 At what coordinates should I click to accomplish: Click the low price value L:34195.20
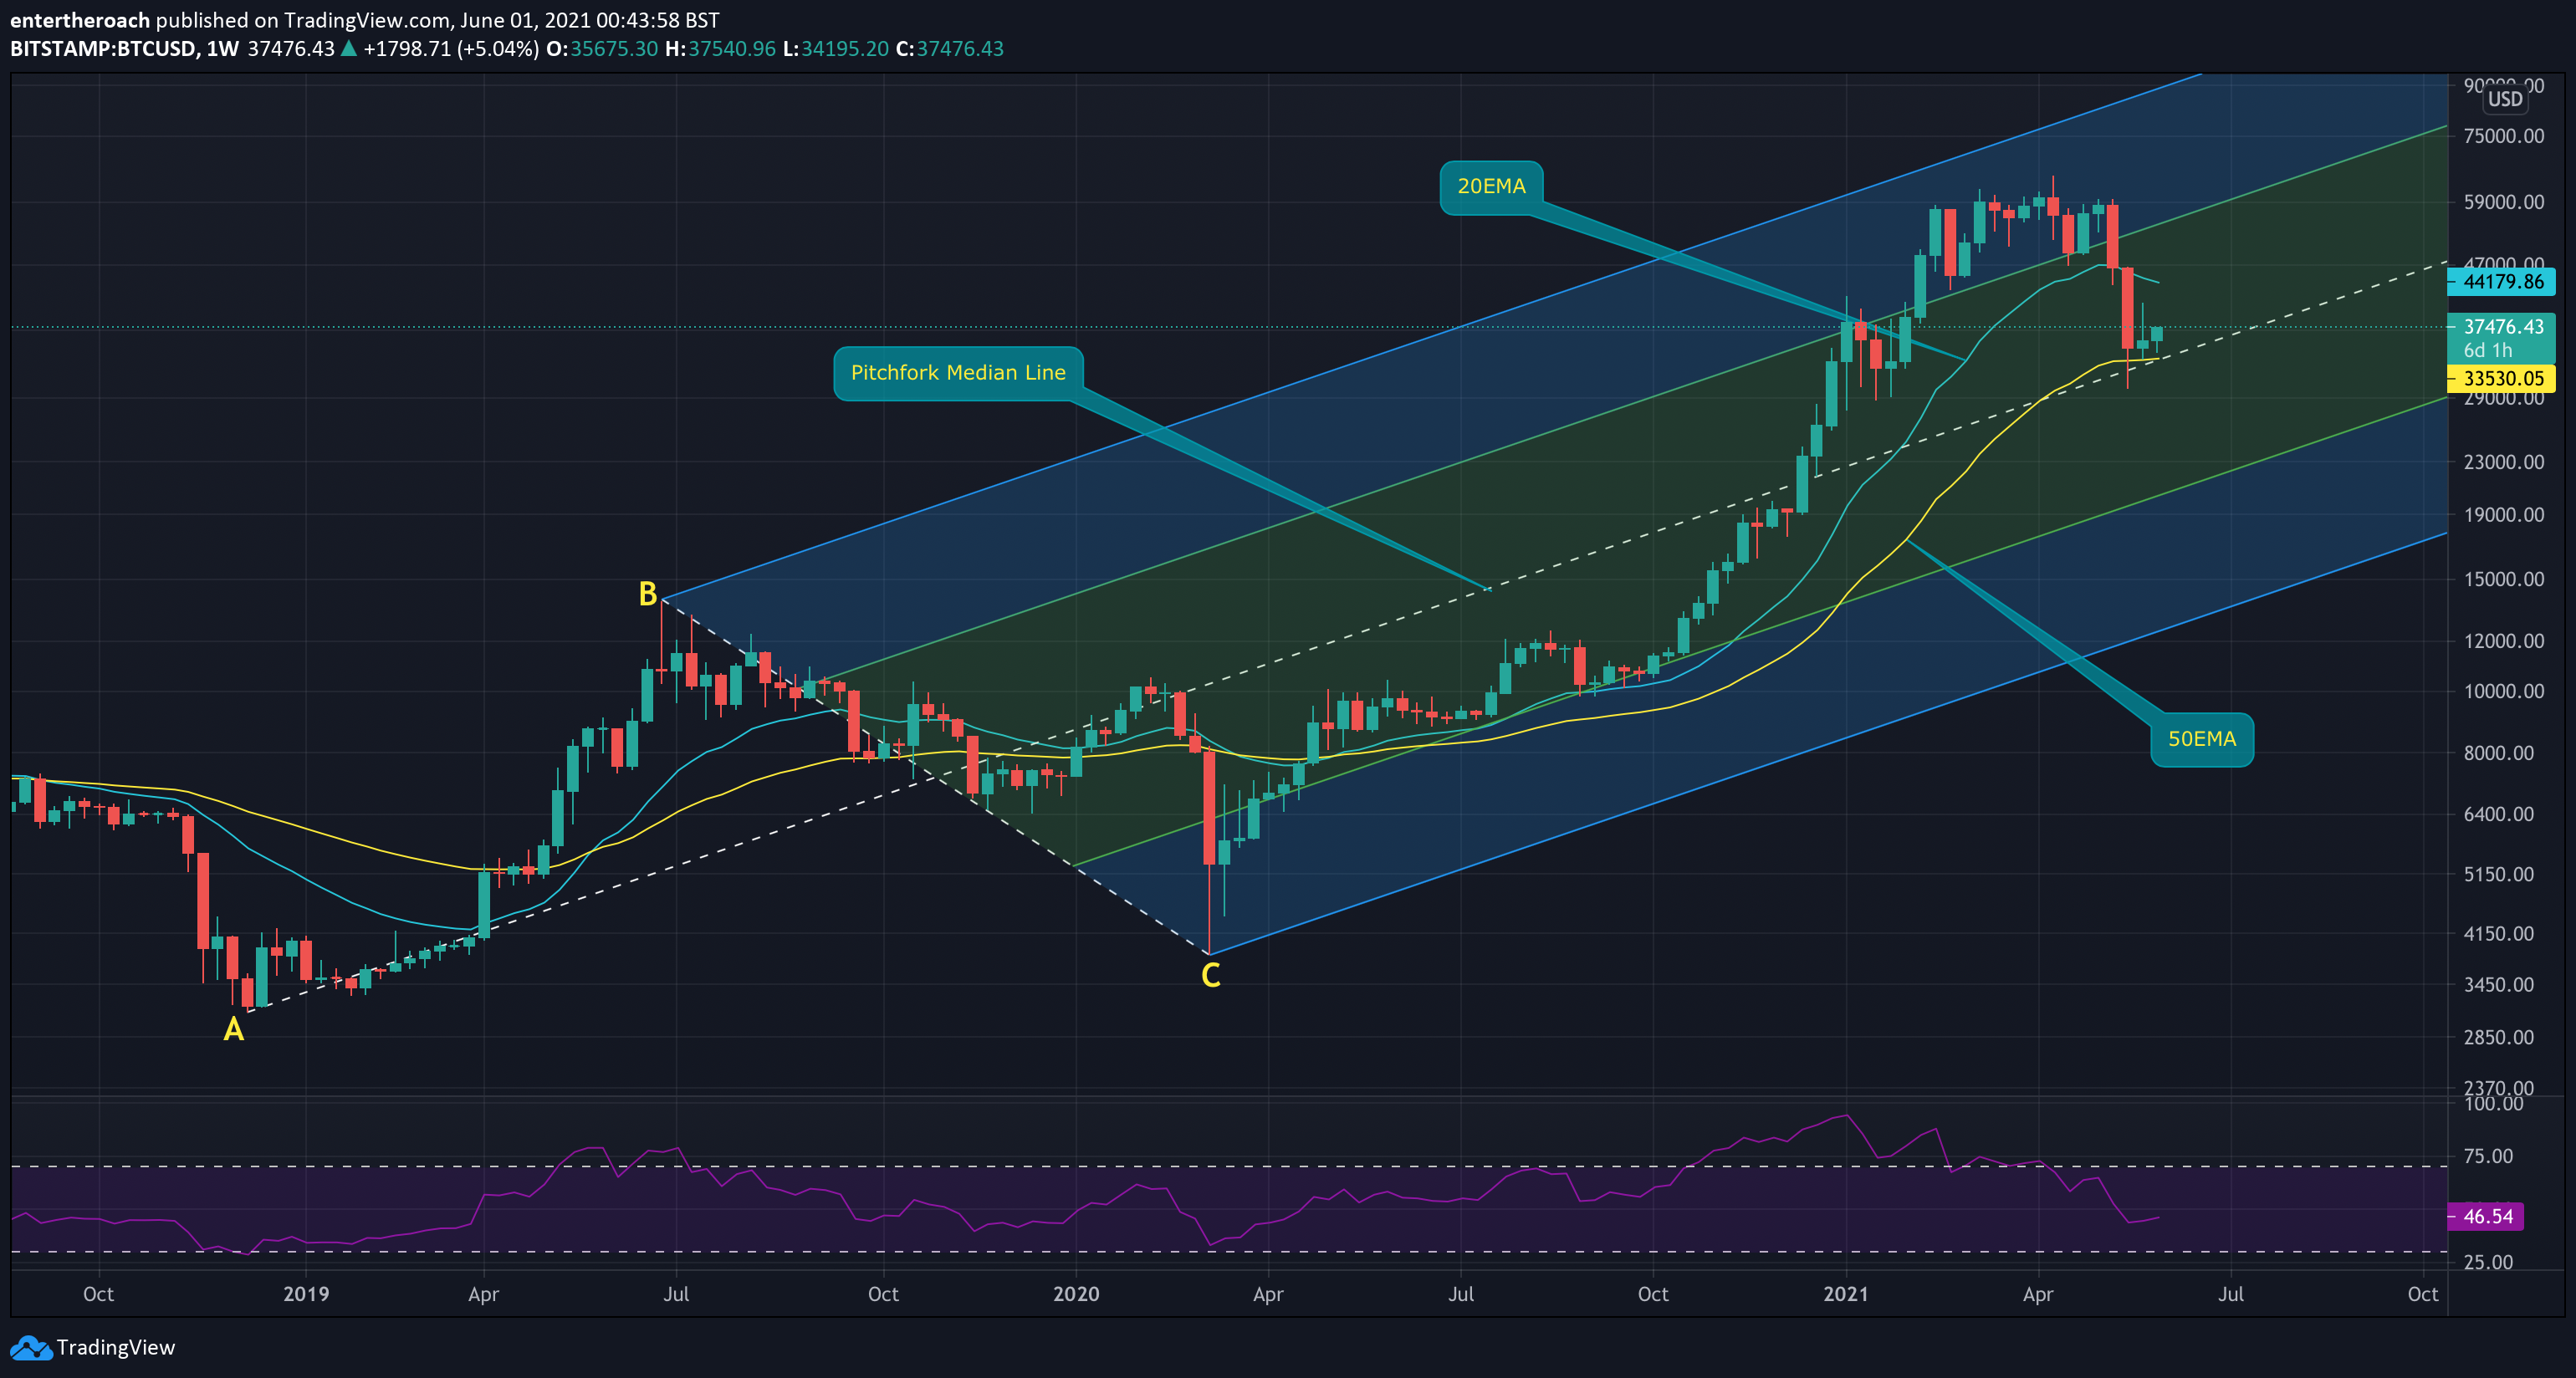pyautogui.click(x=835, y=49)
